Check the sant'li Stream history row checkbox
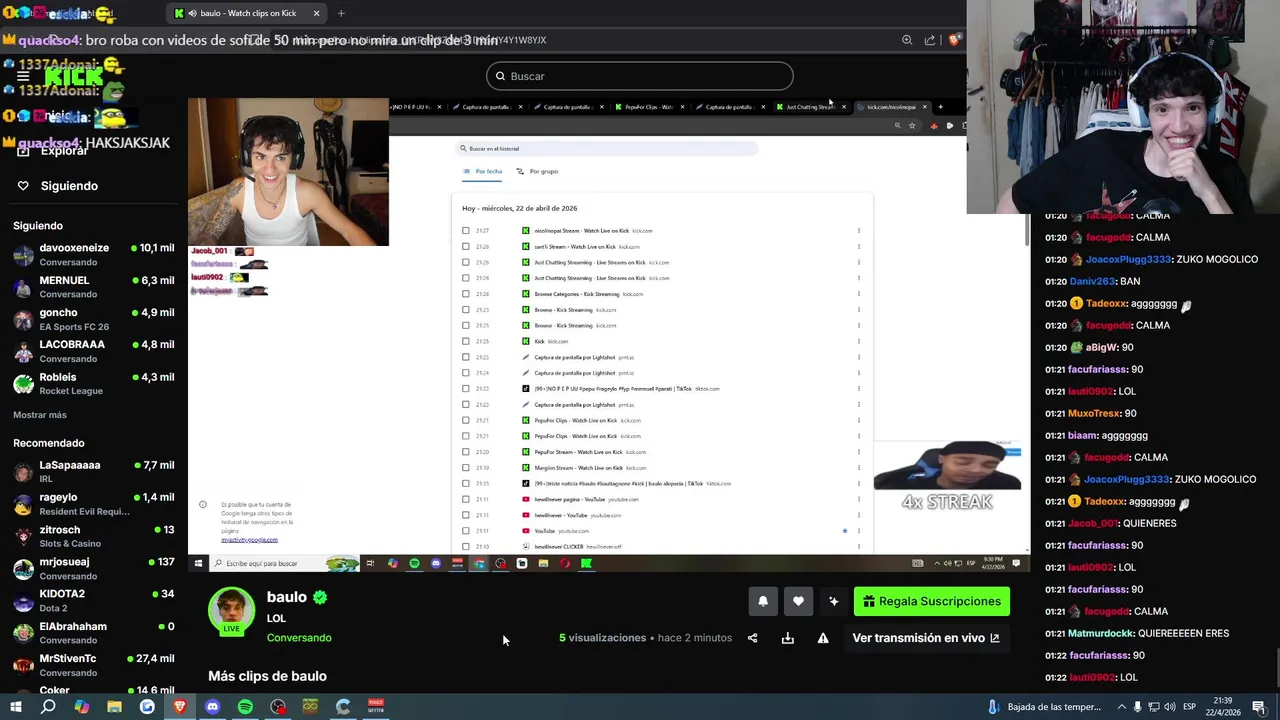1280x720 pixels. pos(466,246)
